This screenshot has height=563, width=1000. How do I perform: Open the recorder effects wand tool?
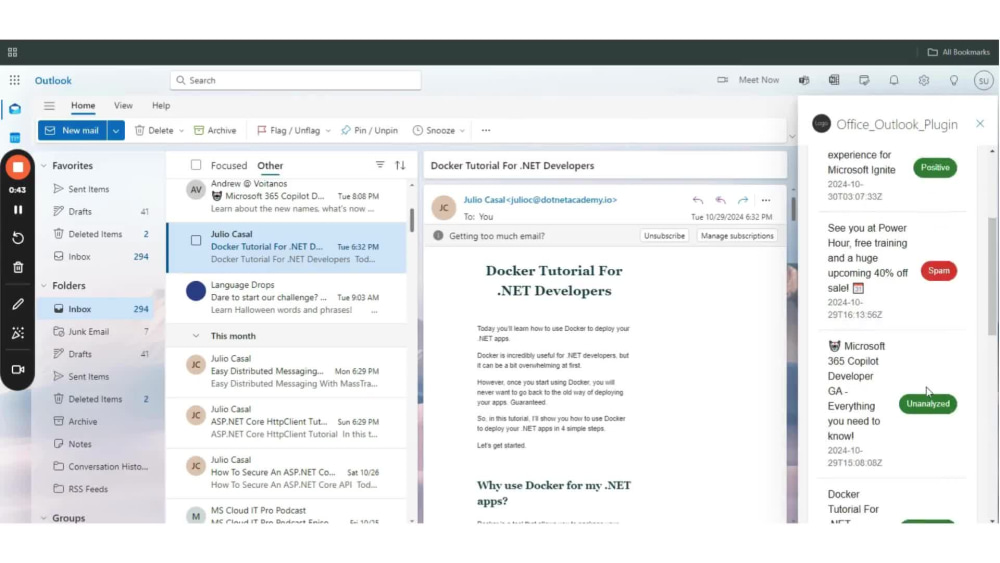[x=18, y=333]
